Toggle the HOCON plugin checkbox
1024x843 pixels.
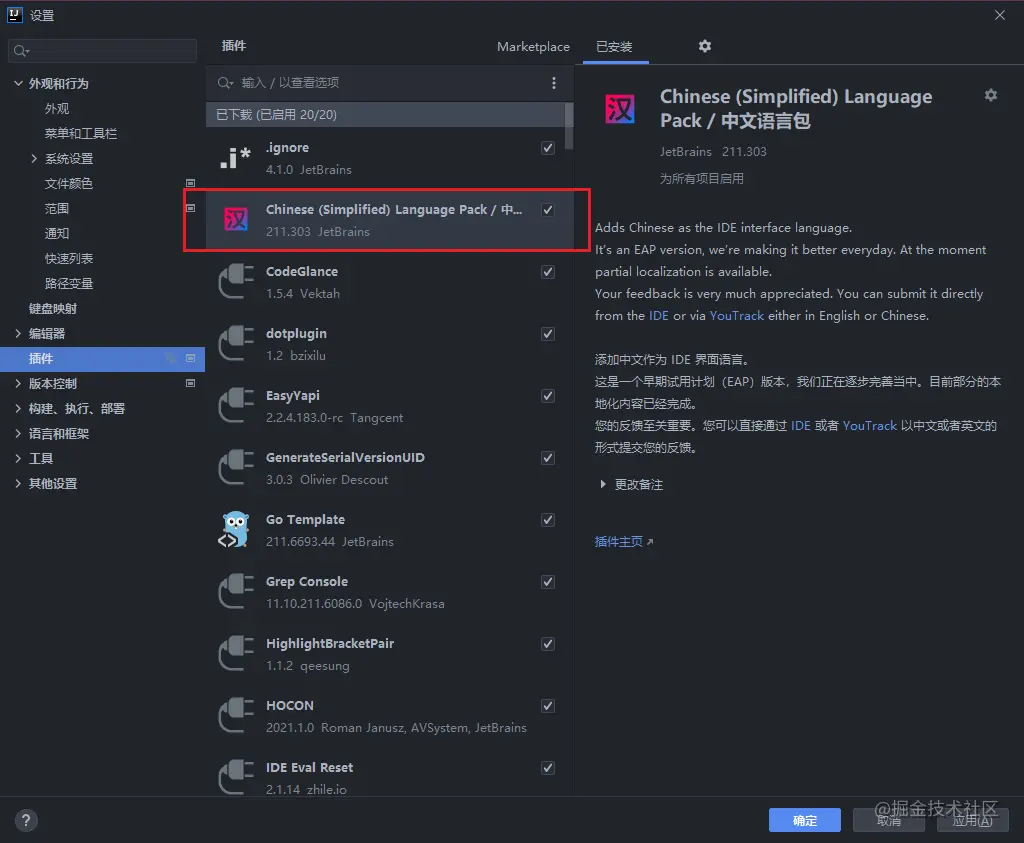pyautogui.click(x=548, y=706)
